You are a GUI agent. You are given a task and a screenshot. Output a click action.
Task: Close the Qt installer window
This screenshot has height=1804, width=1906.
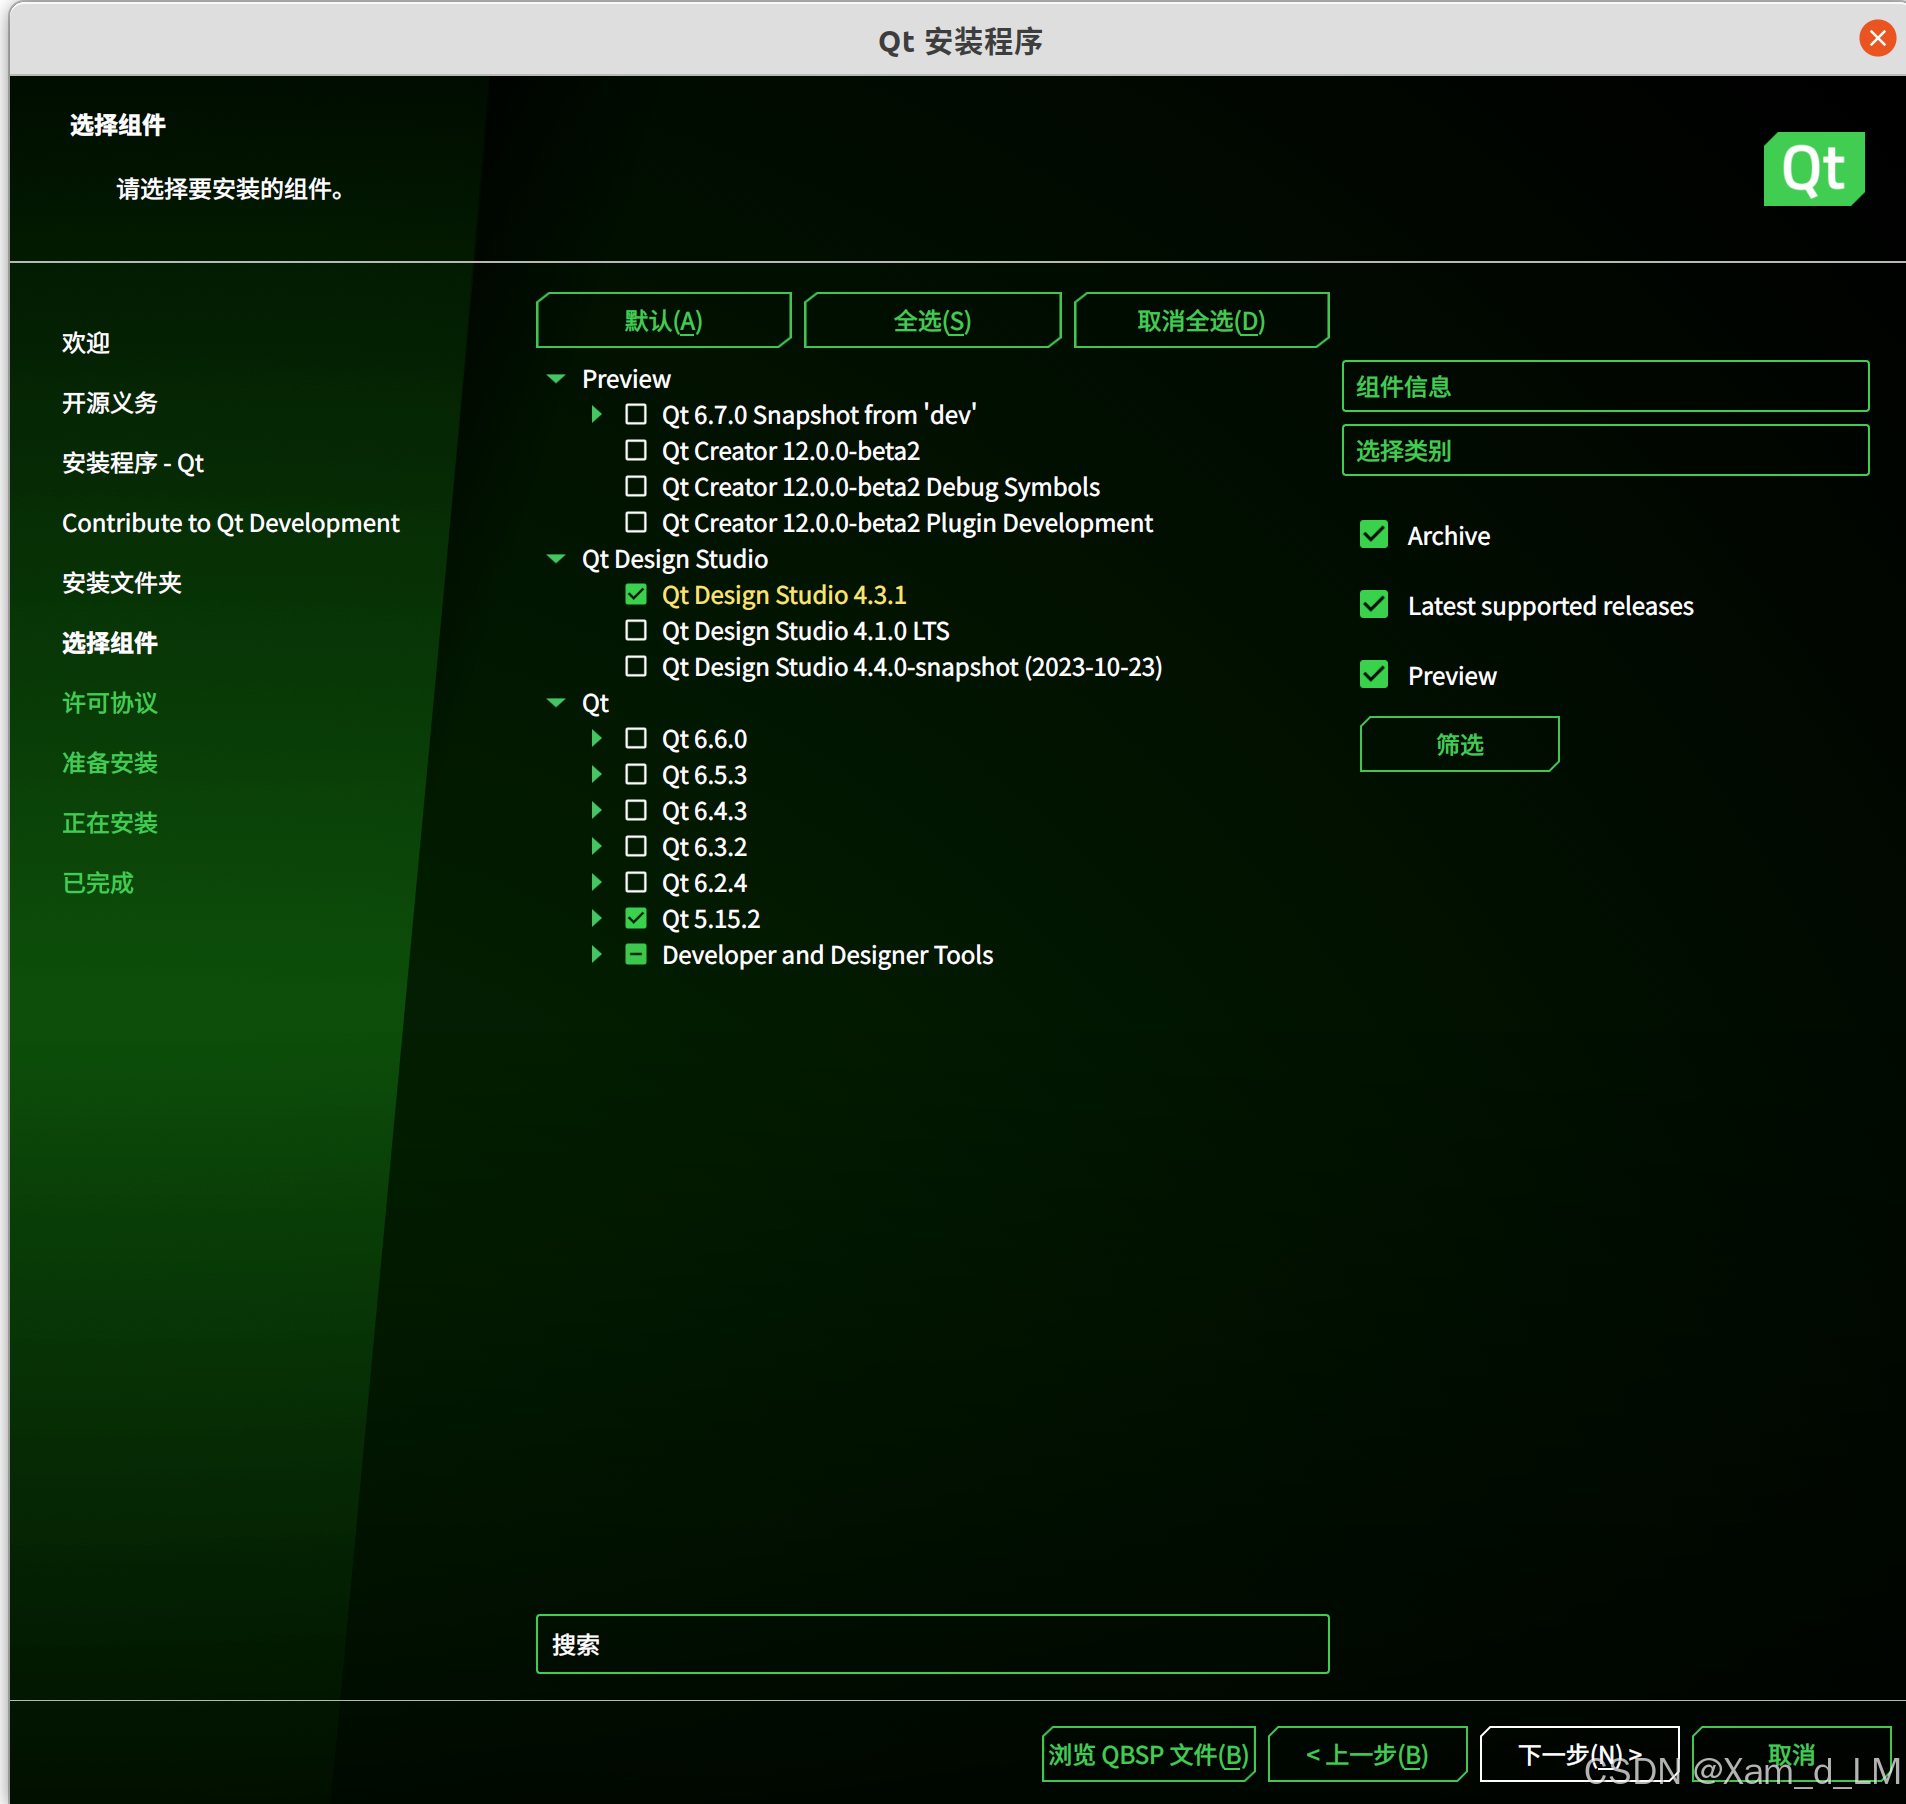click(1877, 39)
